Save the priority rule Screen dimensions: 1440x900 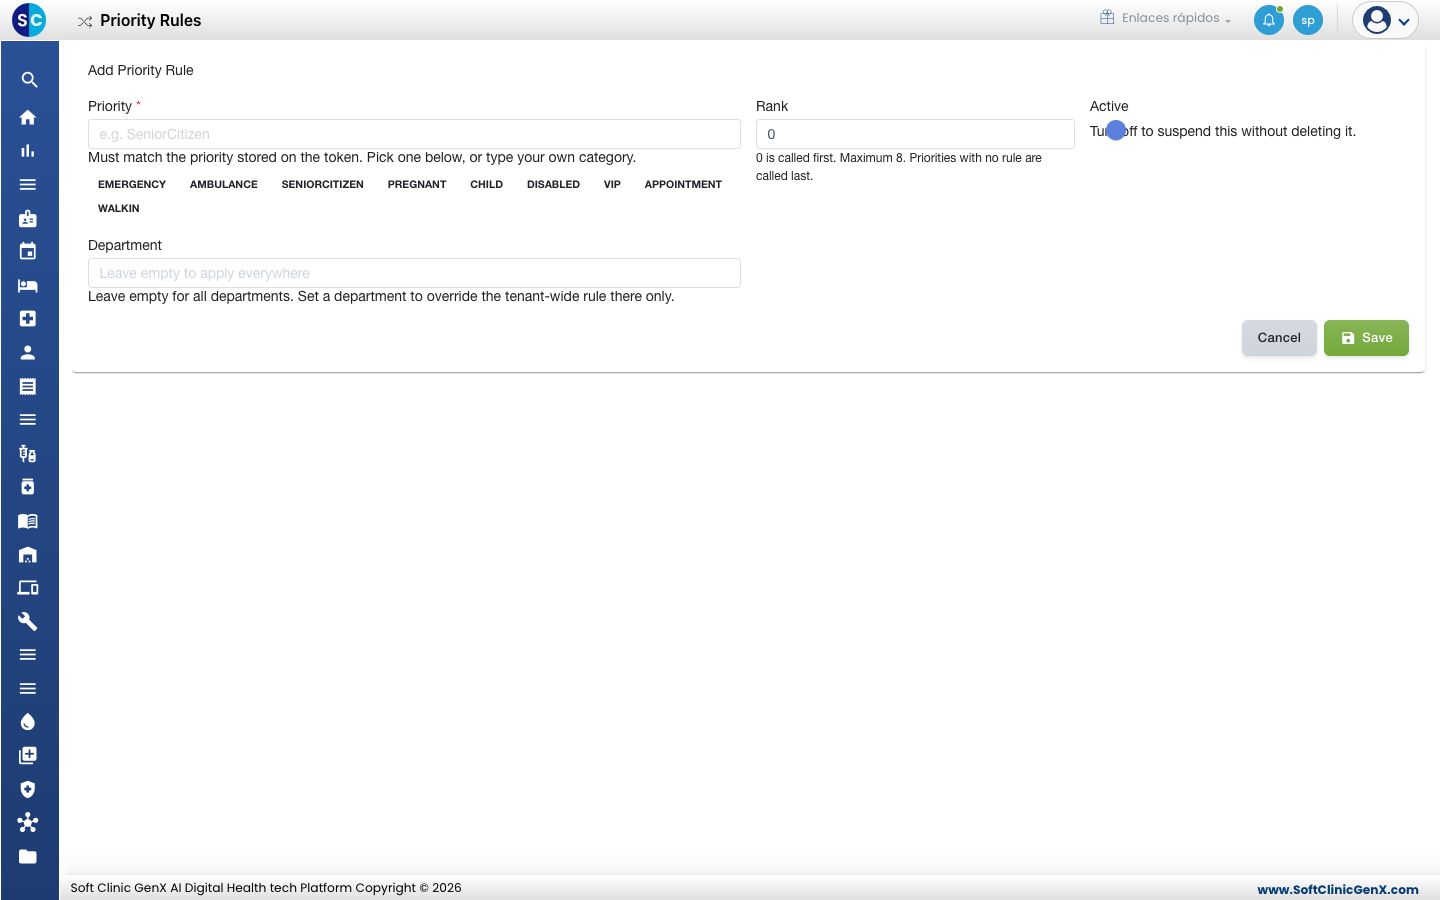tap(1366, 338)
